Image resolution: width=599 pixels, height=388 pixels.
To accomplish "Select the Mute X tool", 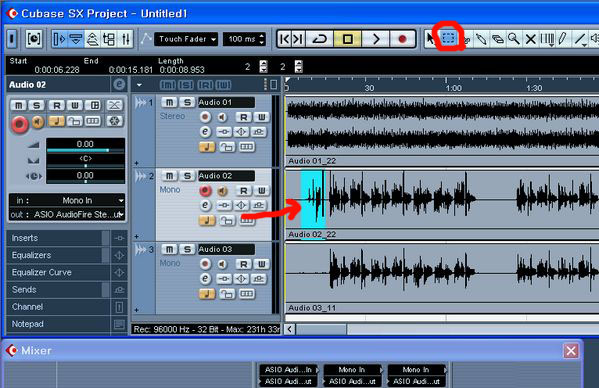I will [x=530, y=39].
